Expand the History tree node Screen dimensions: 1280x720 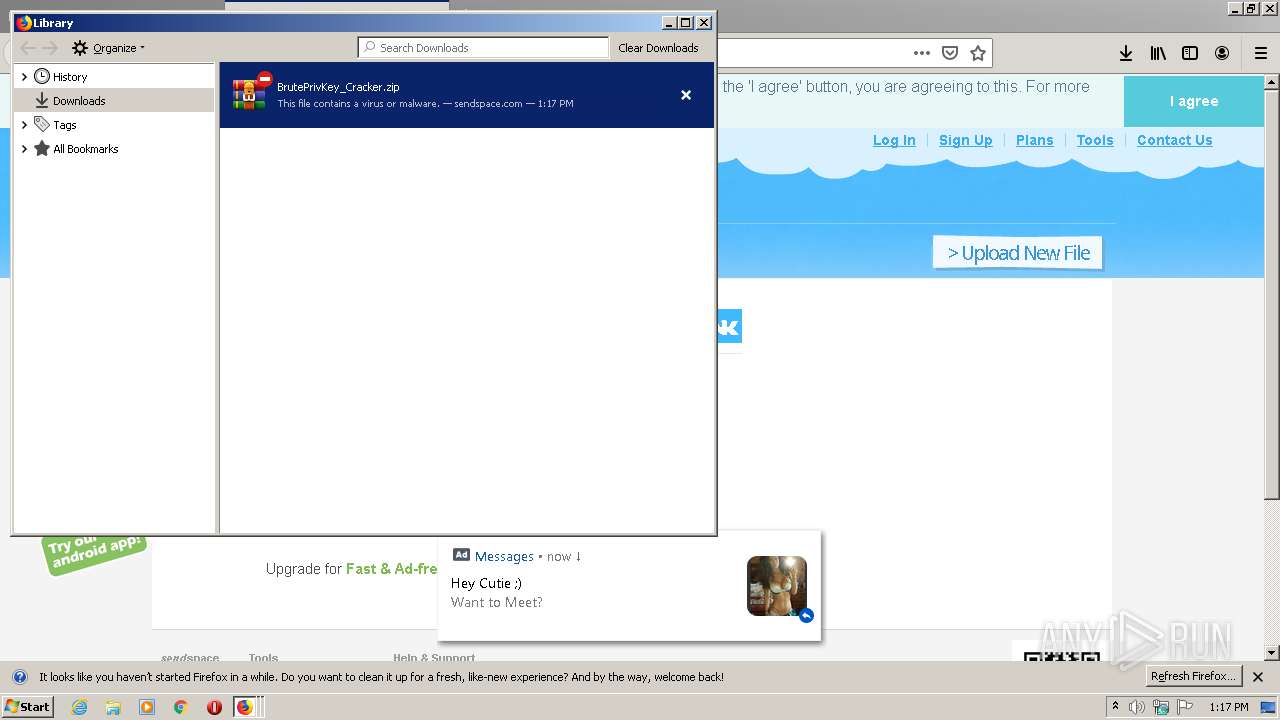[24, 77]
